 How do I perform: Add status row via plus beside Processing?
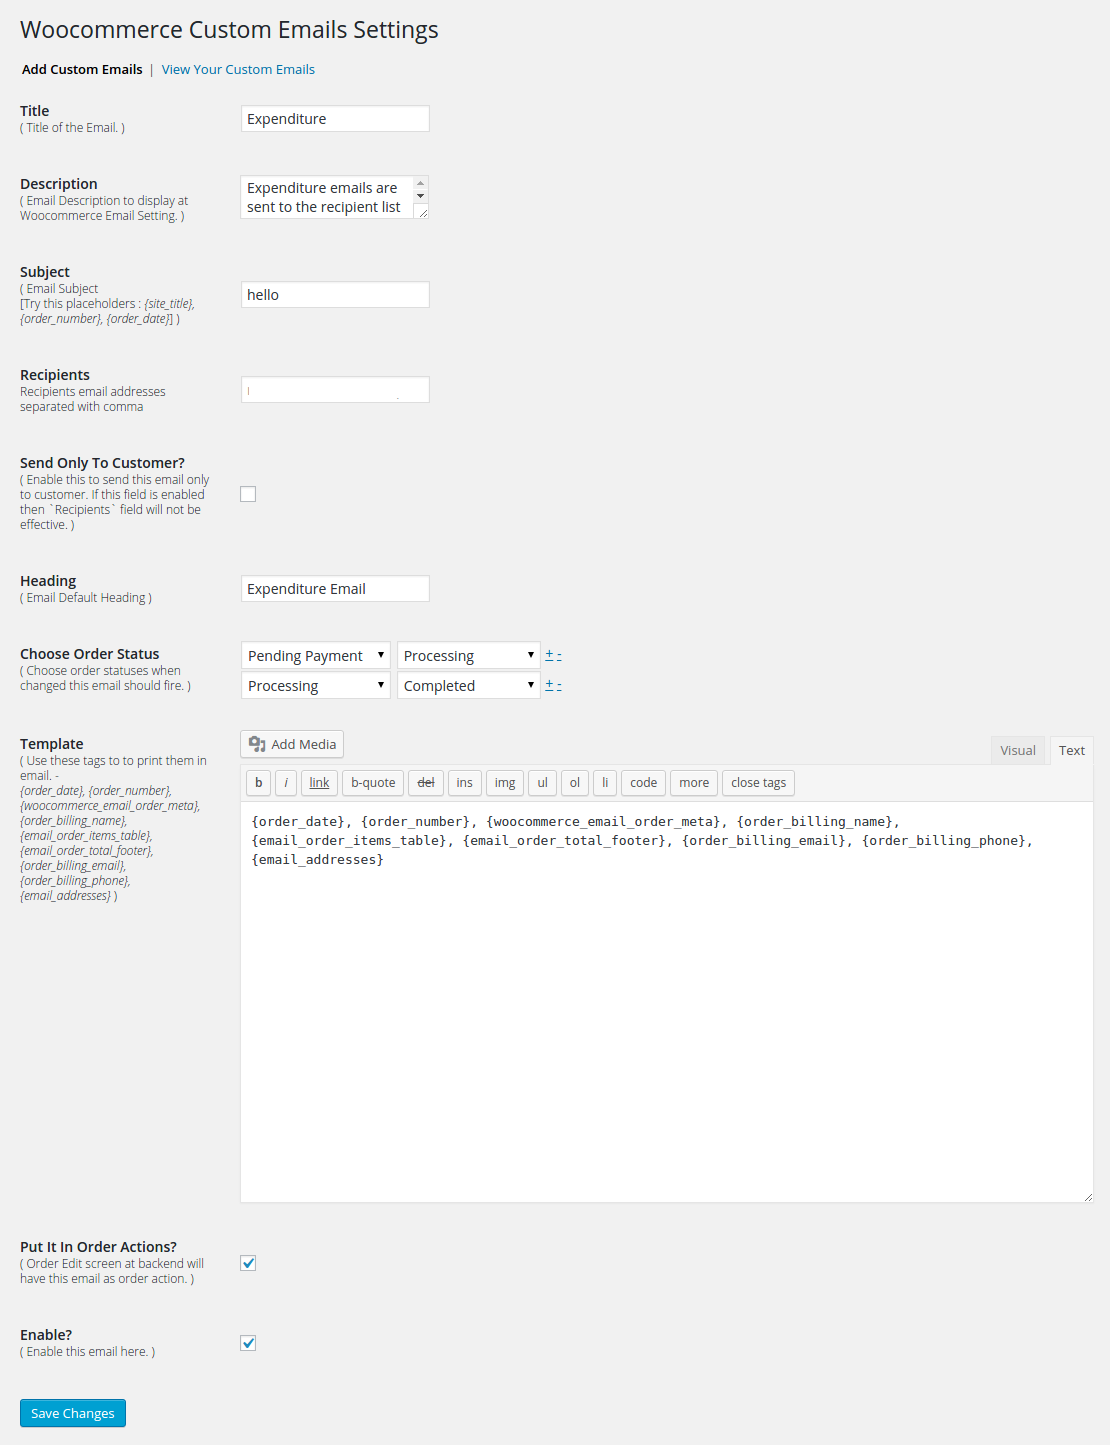pos(549,655)
